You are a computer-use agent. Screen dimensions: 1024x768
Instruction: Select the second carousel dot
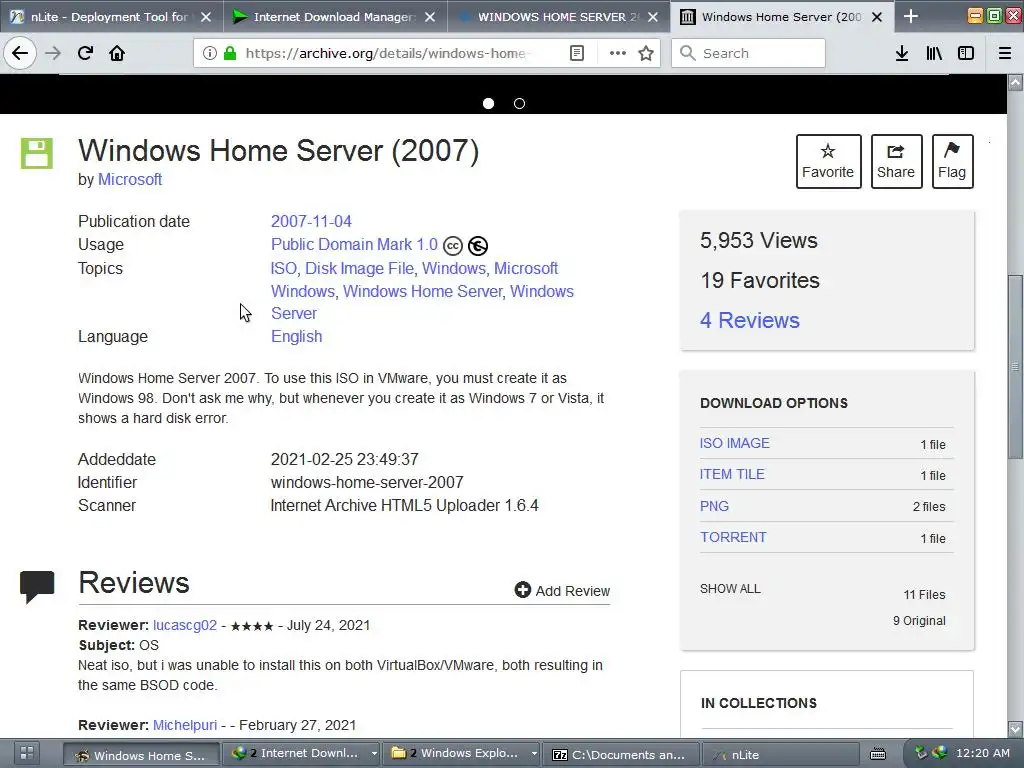click(519, 103)
